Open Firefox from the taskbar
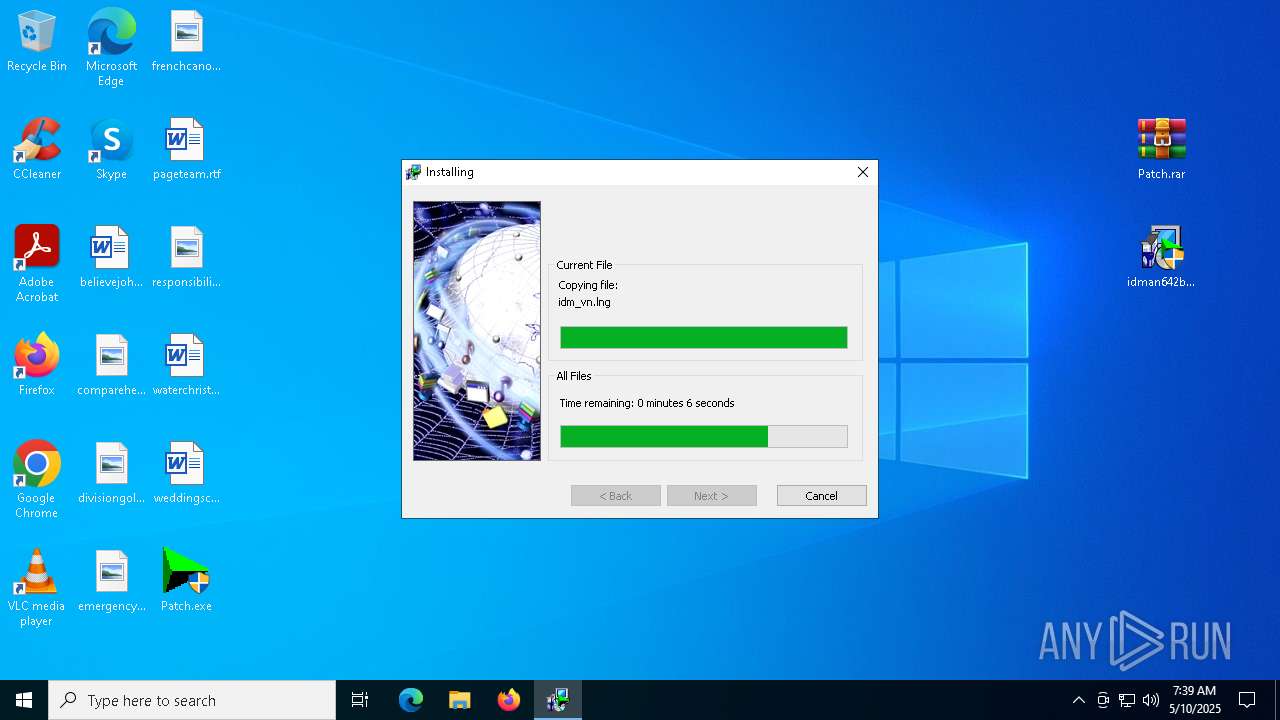1280x720 pixels. pyautogui.click(x=509, y=700)
